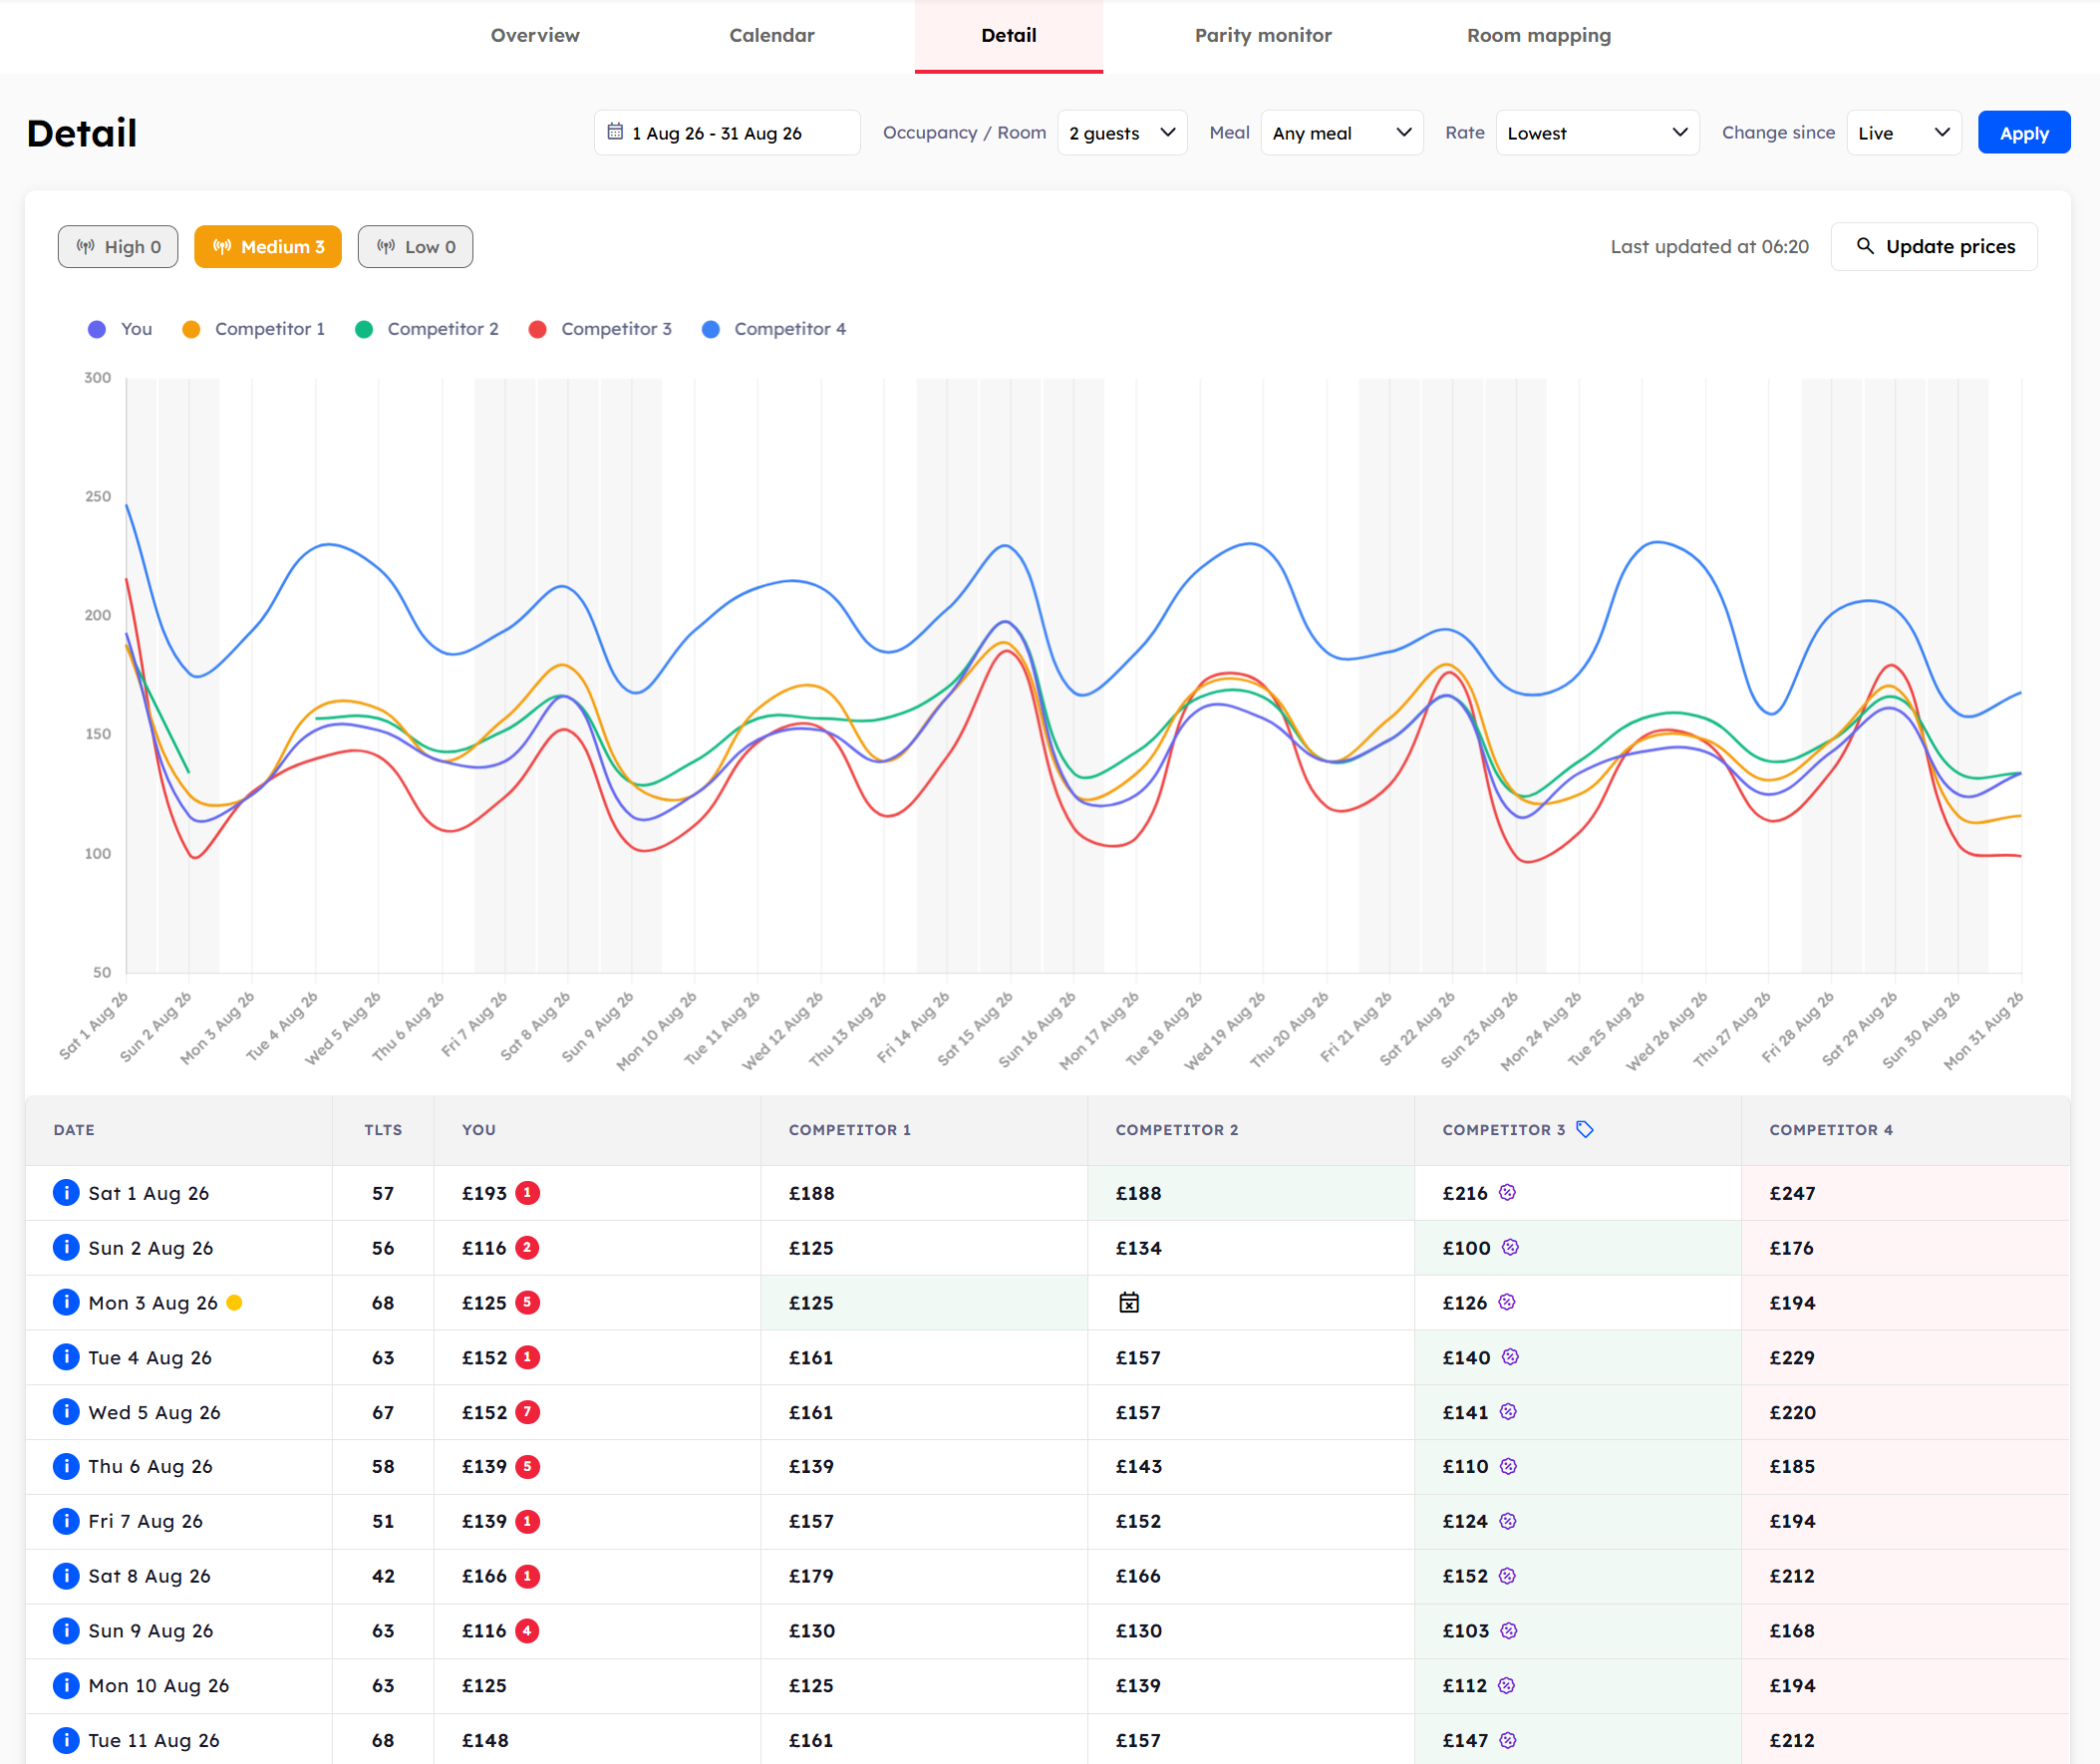Click the info icon for Thu 6 Aug 26

pyautogui.click(x=66, y=1465)
